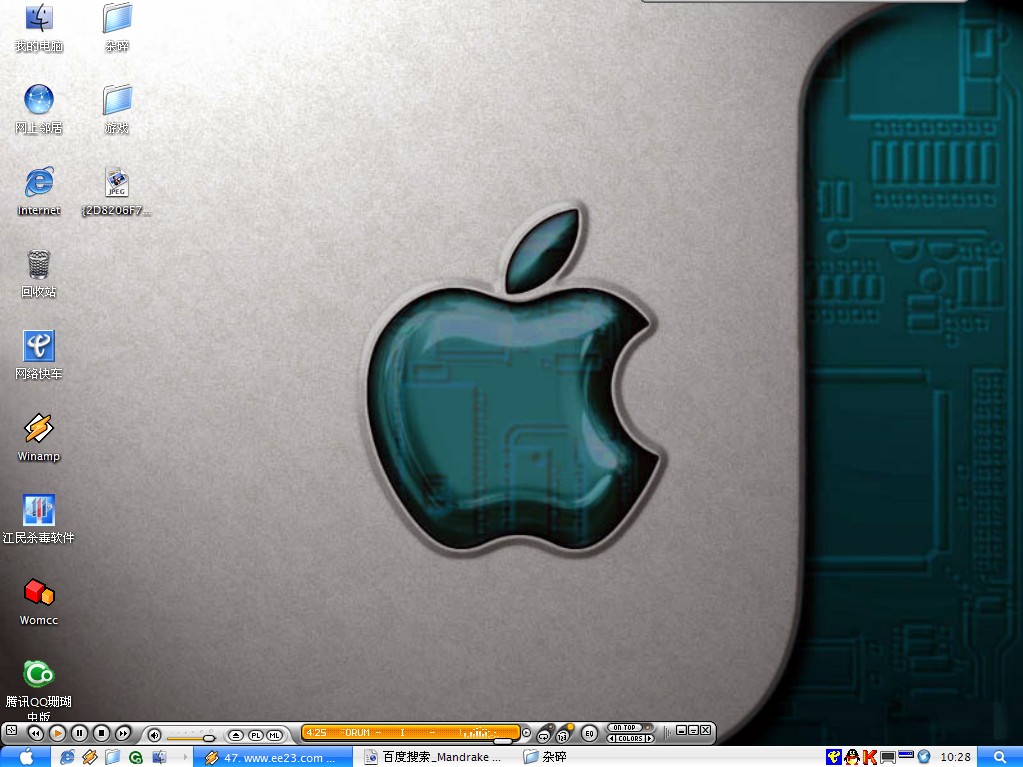Viewport: 1023px width, 767px height.
Task: Skip to next track in Winamp
Action: pyautogui.click(x=123, y=733)
